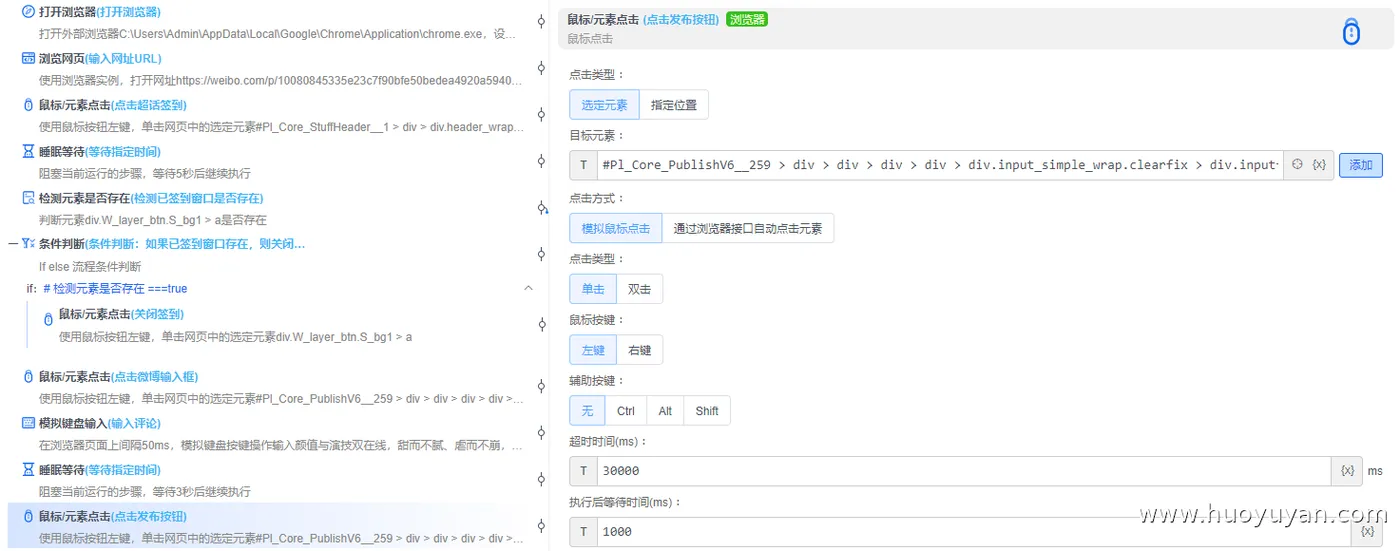Click the 添加 button next to target element
Screen dimensions: 1400x551
(1361, 165)
